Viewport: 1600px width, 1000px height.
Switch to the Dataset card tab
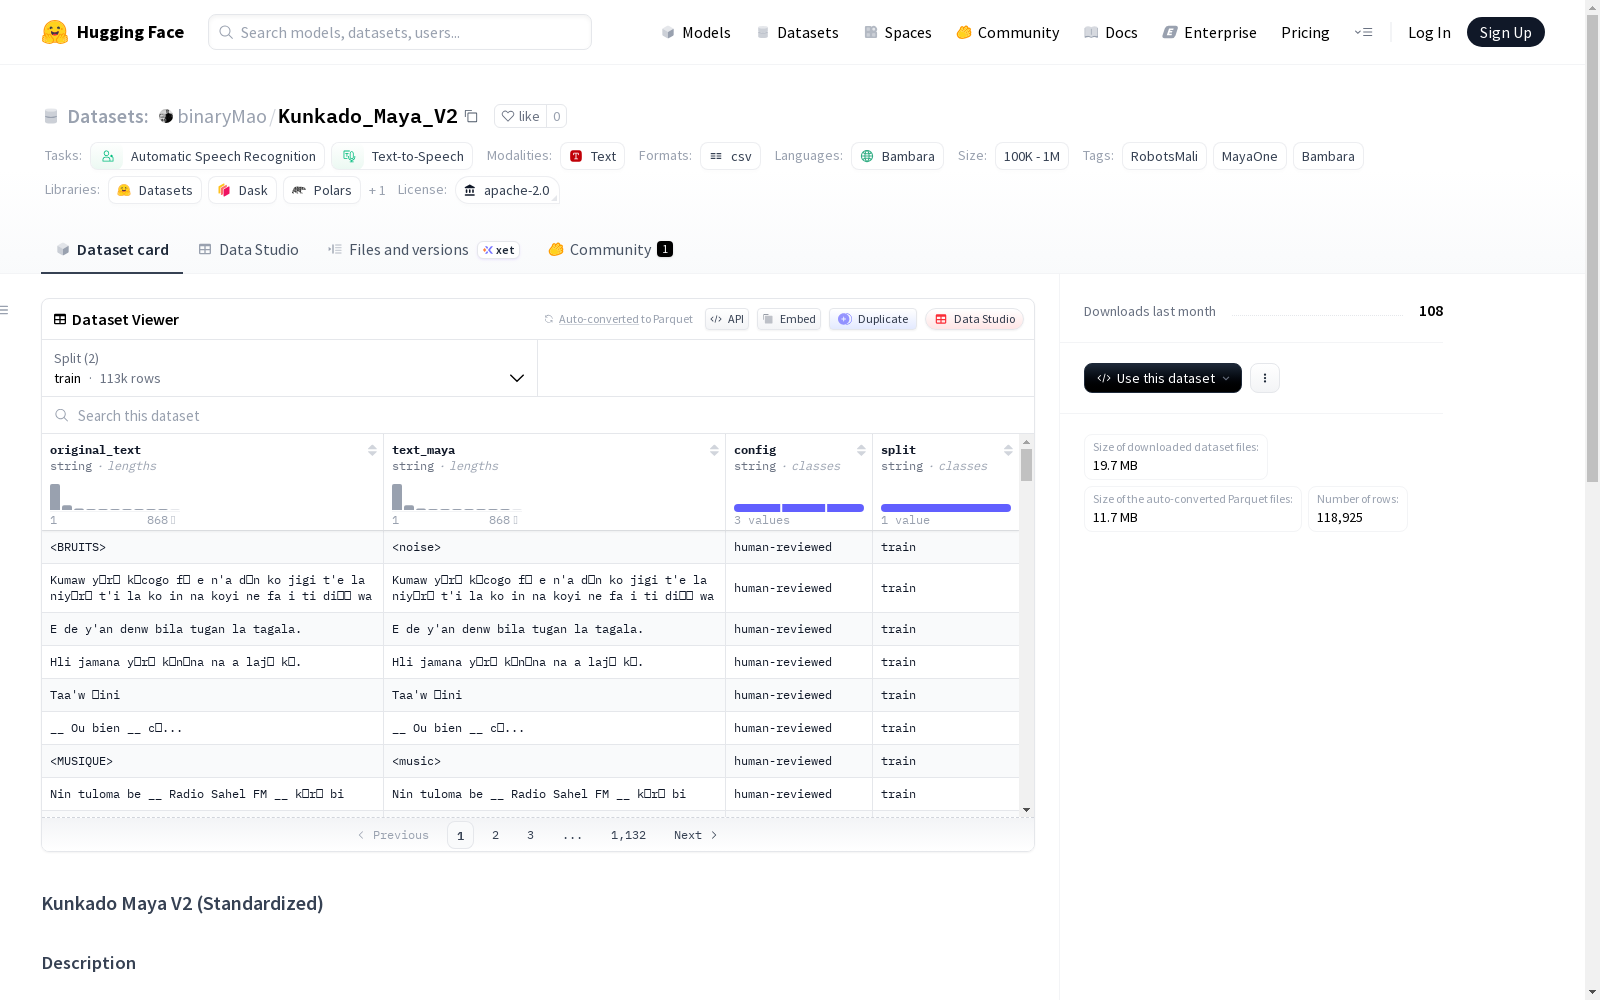coord(112,250)
